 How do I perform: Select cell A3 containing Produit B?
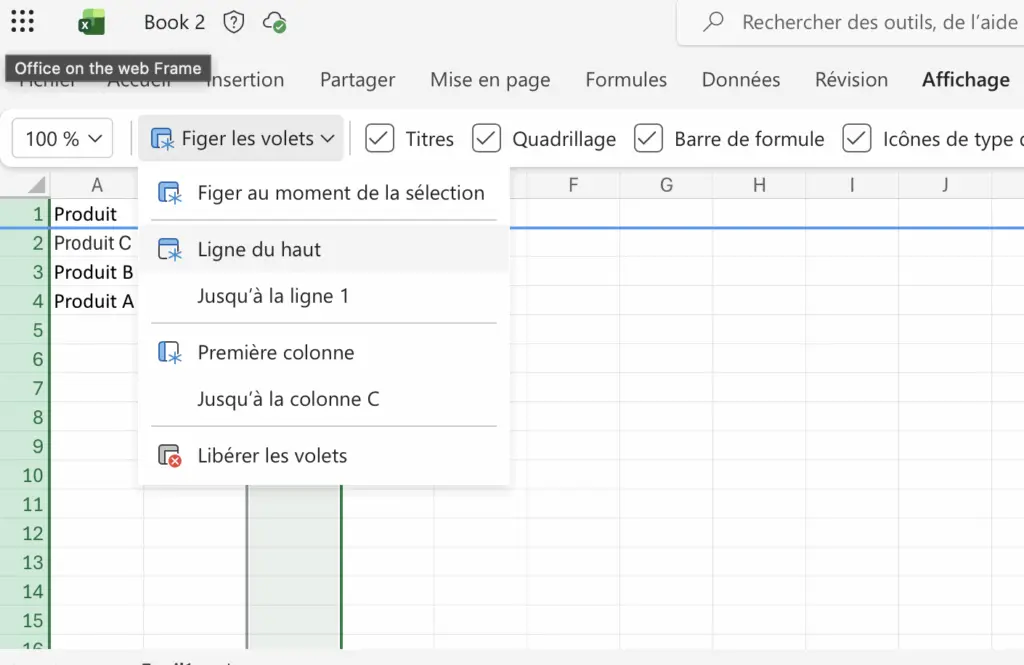pos(94,272)
